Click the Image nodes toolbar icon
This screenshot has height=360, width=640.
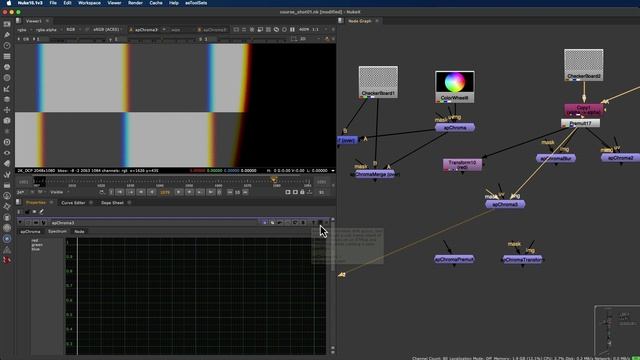pos(7,24)
